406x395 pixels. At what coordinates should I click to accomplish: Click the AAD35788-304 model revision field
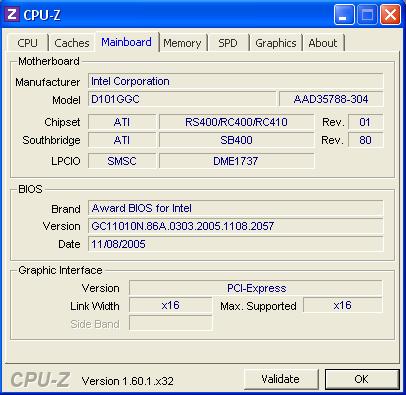(331, 99)
